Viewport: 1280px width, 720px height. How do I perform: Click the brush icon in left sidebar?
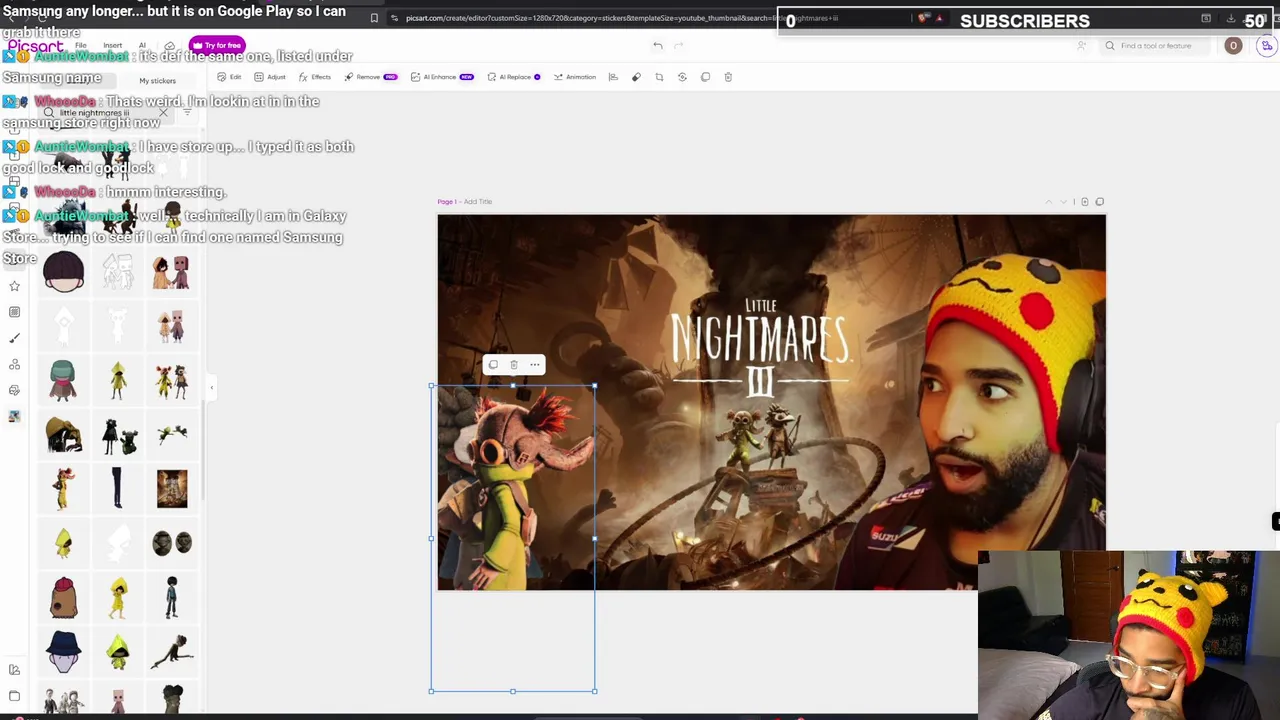(x=14, y=338)
